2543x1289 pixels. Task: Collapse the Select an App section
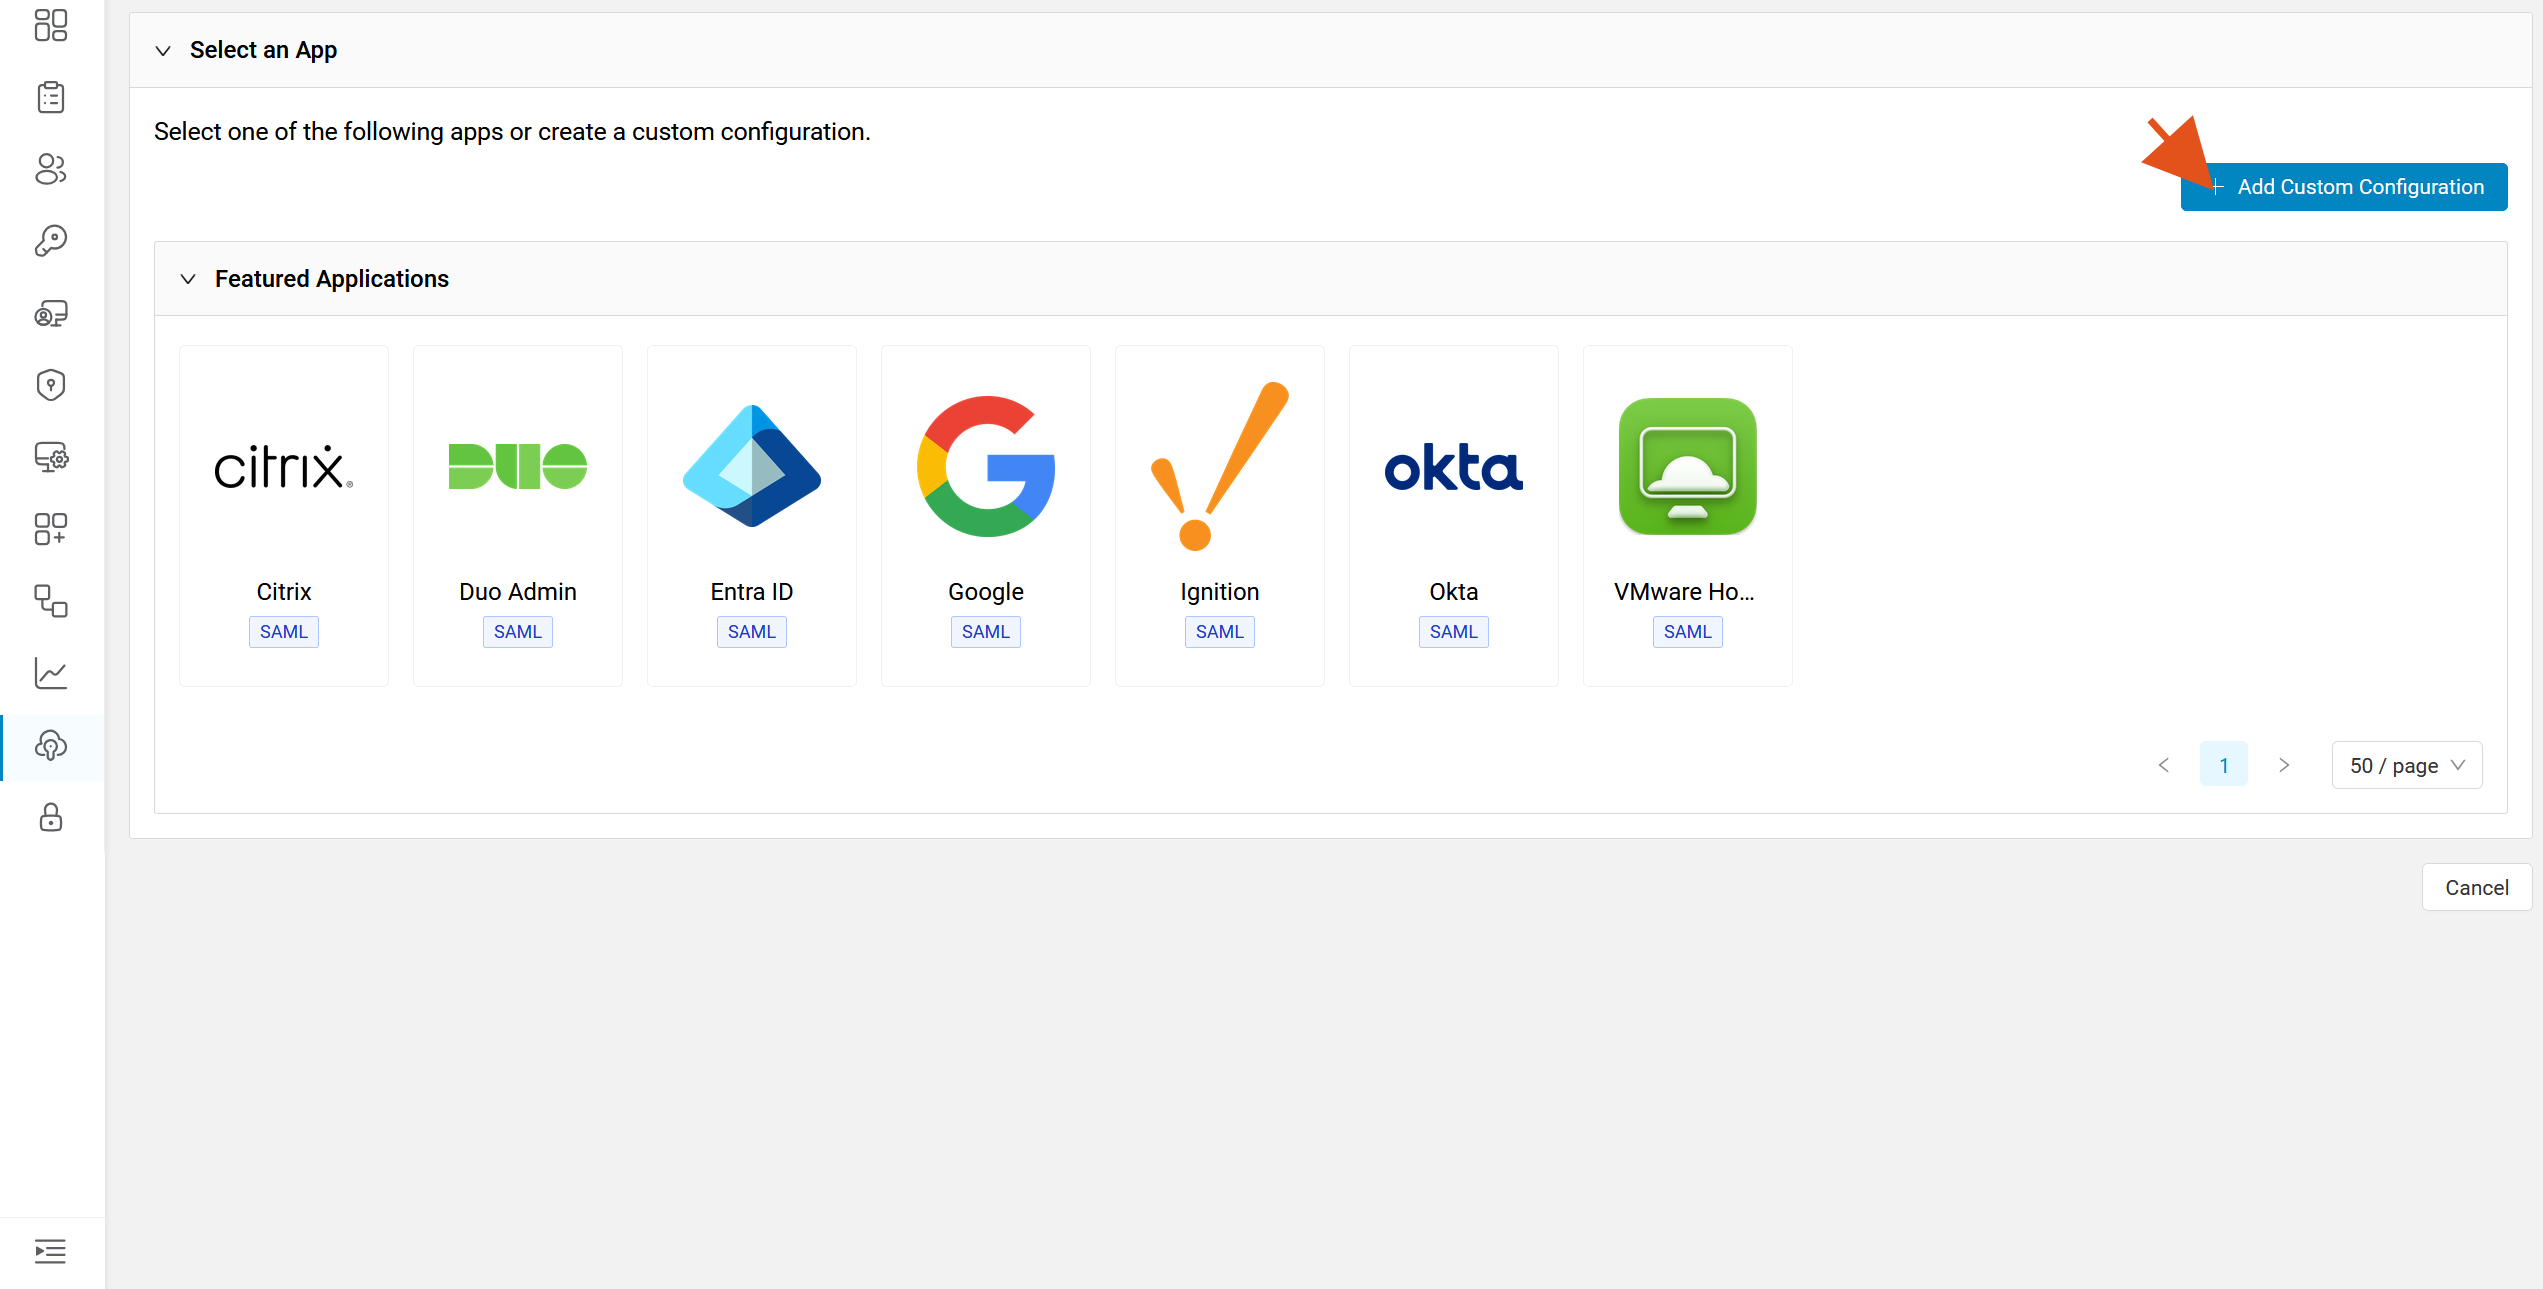(163, 50)
